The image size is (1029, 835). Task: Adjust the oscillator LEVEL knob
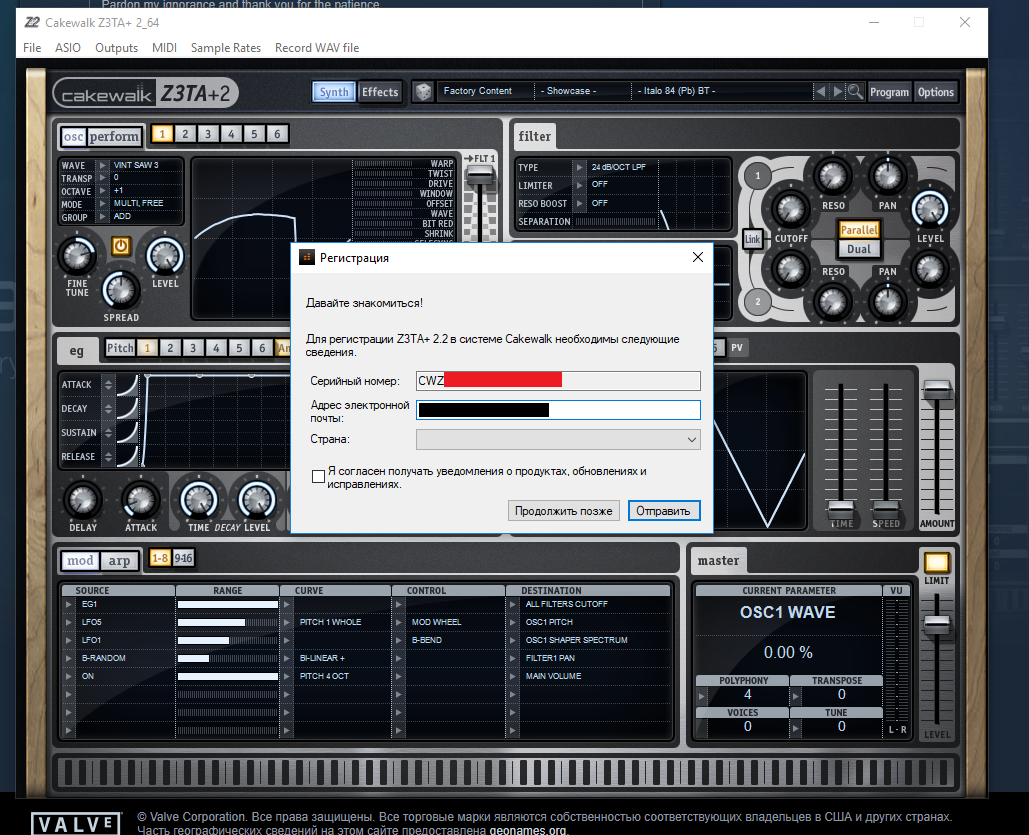point(164,256)
